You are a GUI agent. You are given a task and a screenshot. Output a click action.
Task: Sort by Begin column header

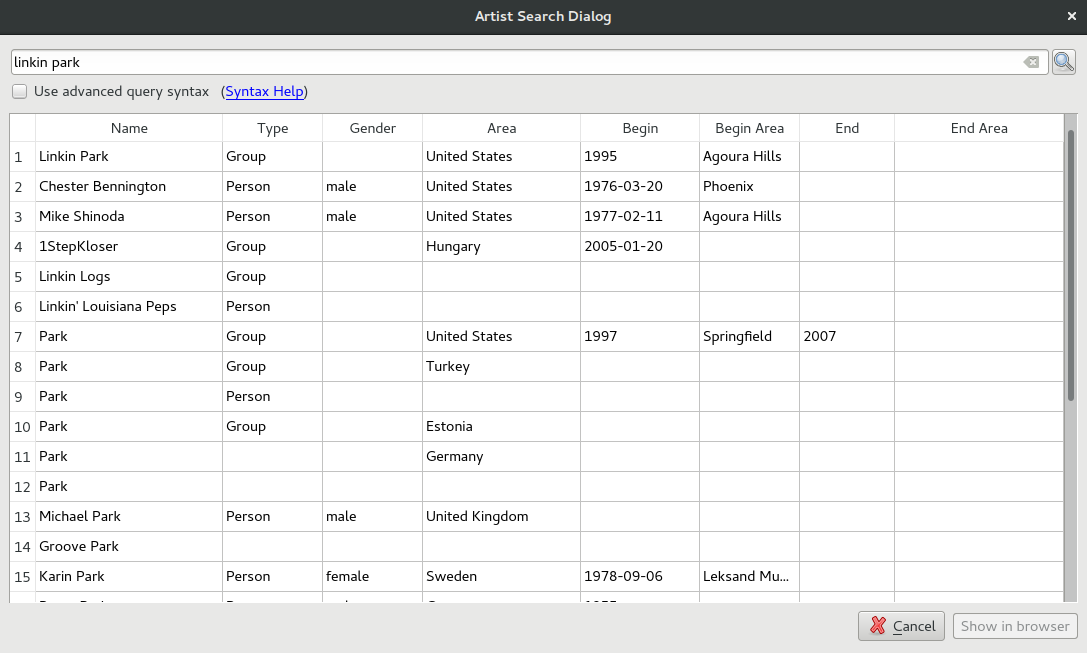tap(640, 128)
